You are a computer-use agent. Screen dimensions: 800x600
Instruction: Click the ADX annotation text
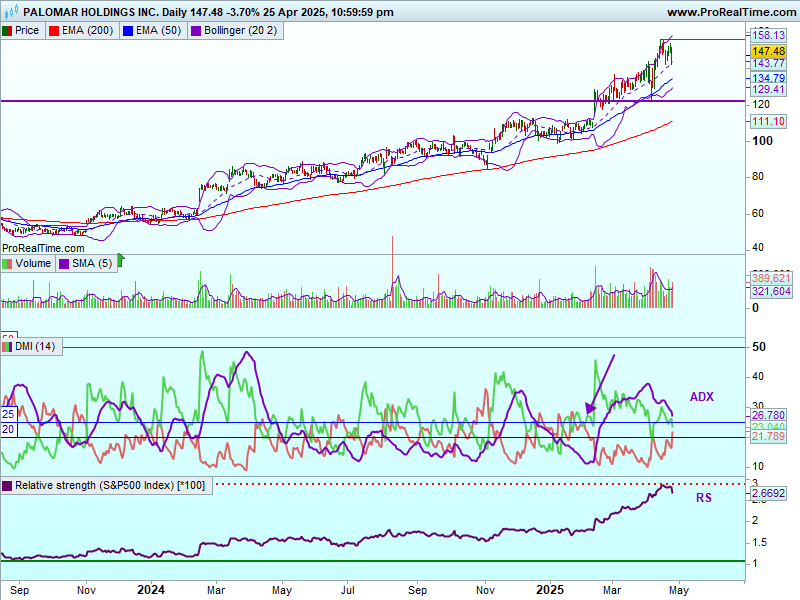coord(701,397)
